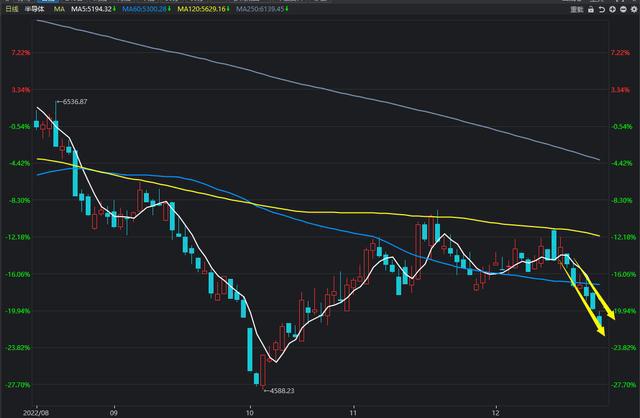The width and height of the screenshot is (640, 418).
Task: Click the right axis -12.18% label
Action: 623,237
